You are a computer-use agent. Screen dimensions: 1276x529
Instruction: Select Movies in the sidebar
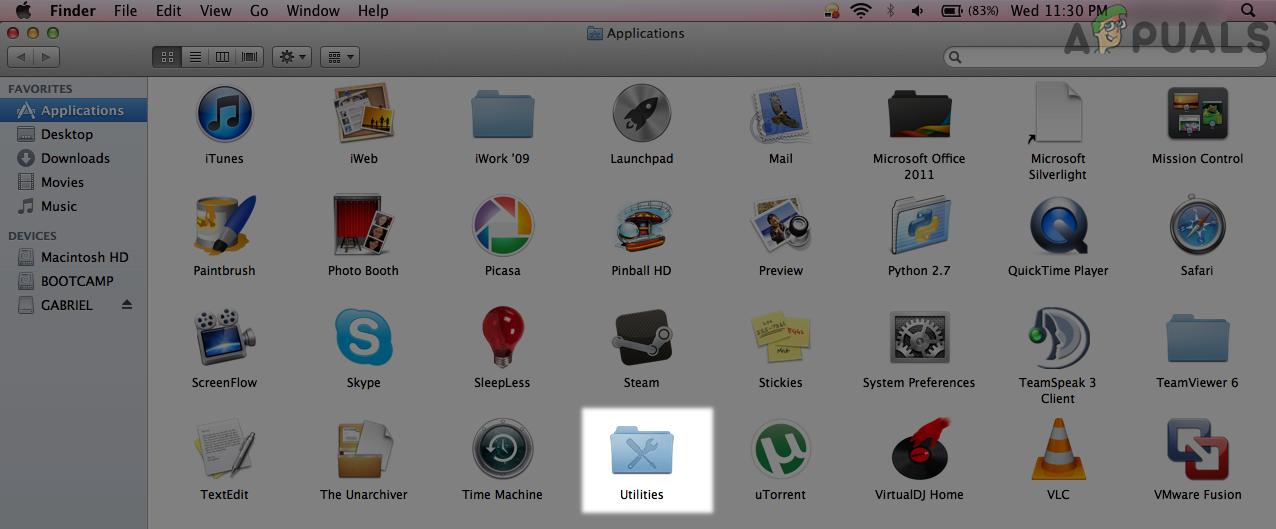click(x=74, y=182)
